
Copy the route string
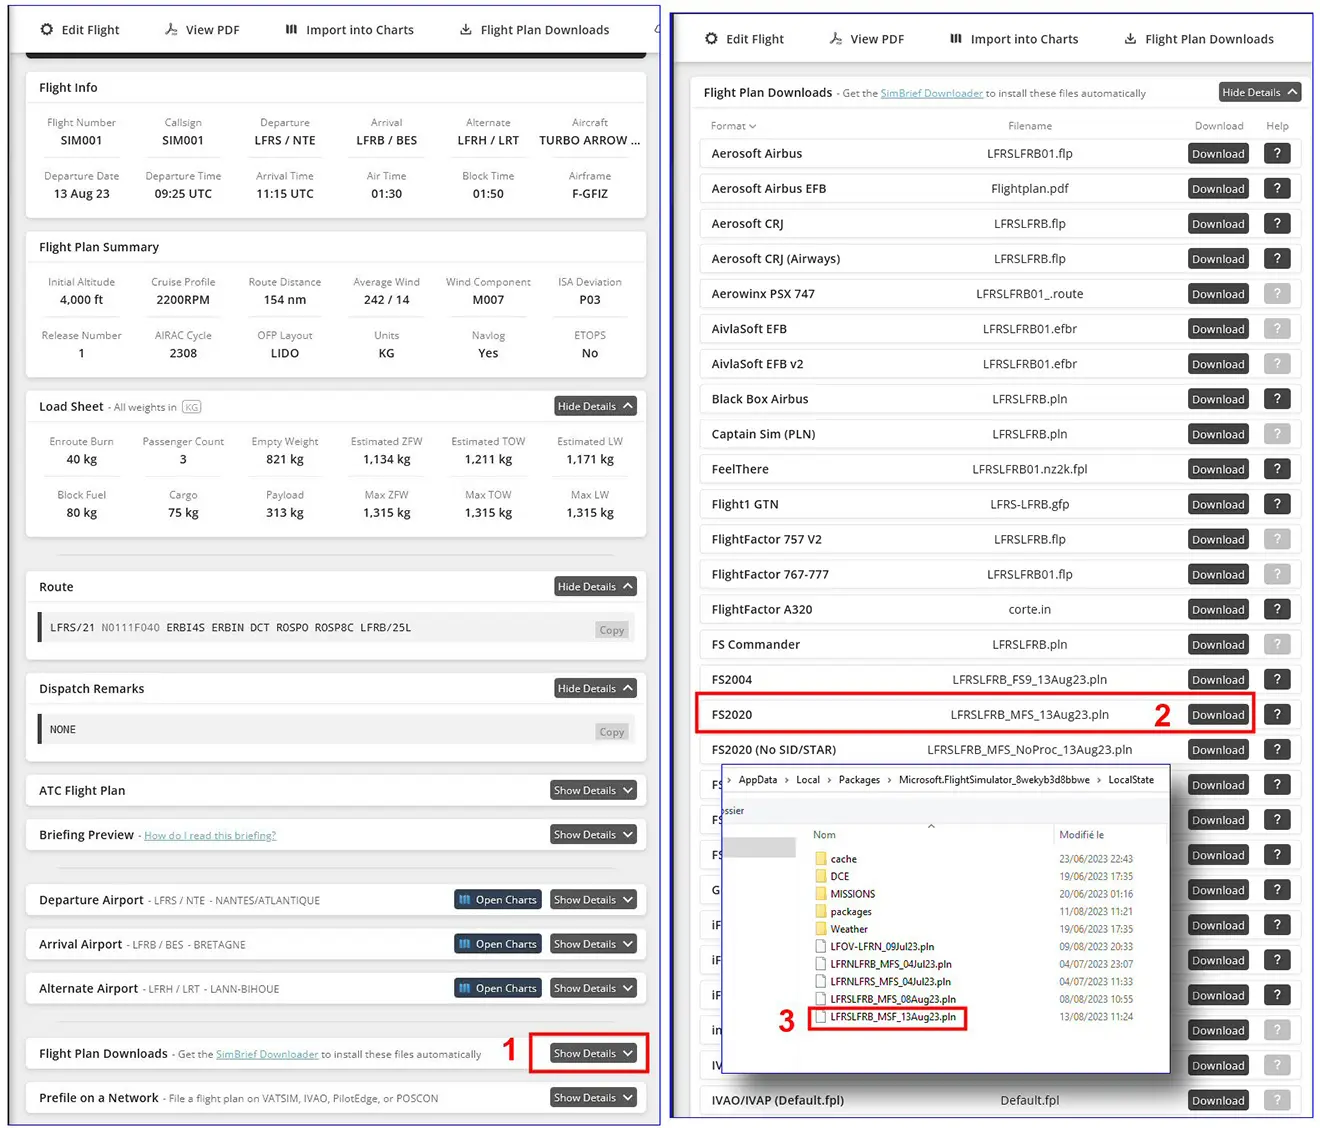(x=611, y=630)
